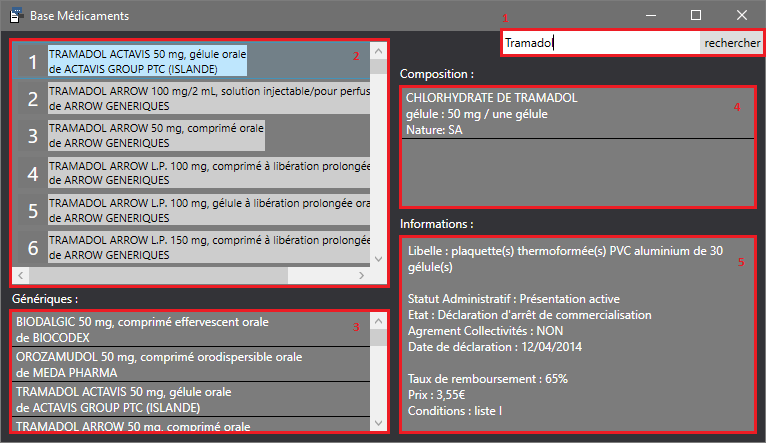Select result 4 TRAMADOL ARROW L.P. 100 mg comprimé
The width and height of the screenshot is (766, 443).
[x=192, y=173]
